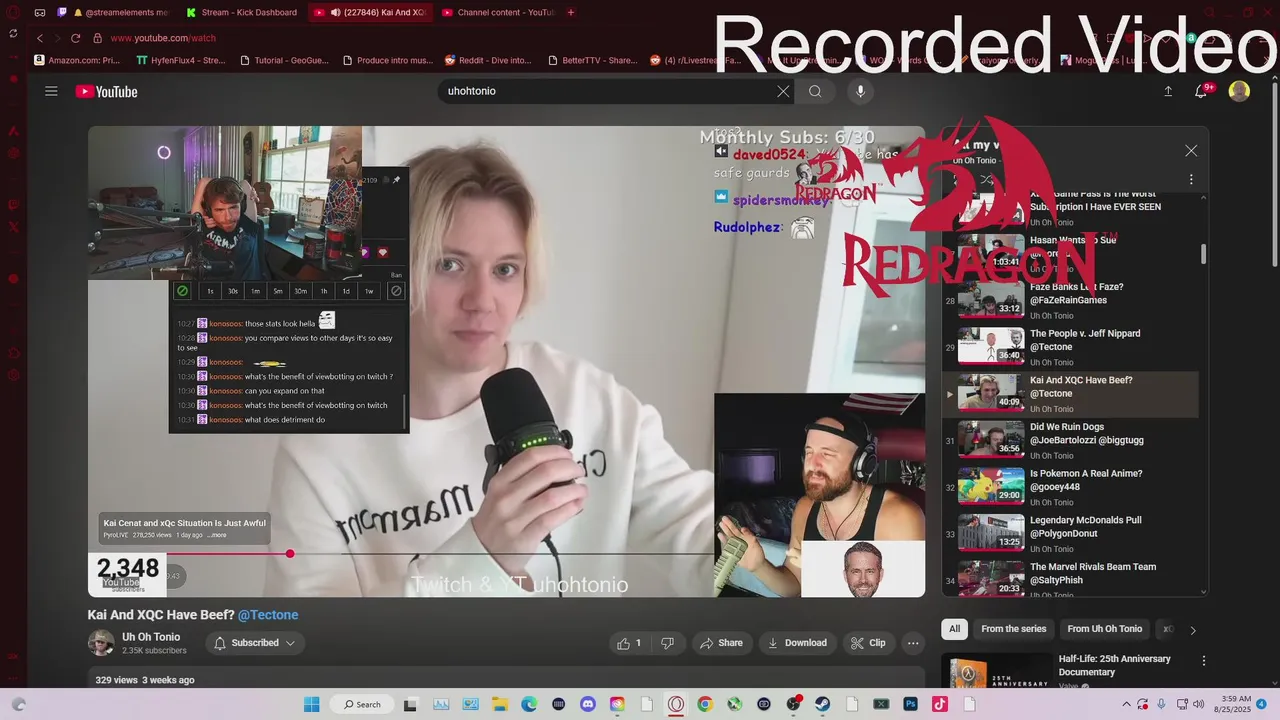Viewport: 1280px width, 720px height.
Task: Open the Twitch pinned tab icon
Action: 62,12
